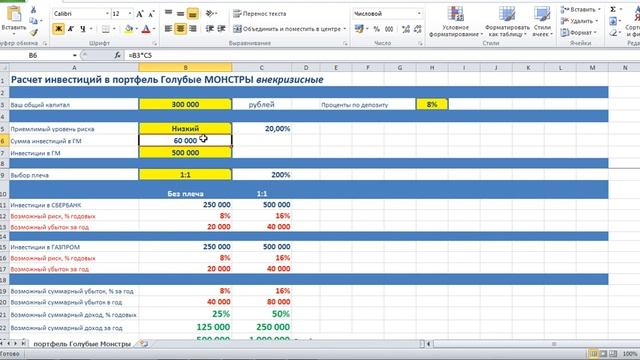Viewport: 640px width, 360px height.
Task: Apply the fill color bucket
Action: pos(129,29)
